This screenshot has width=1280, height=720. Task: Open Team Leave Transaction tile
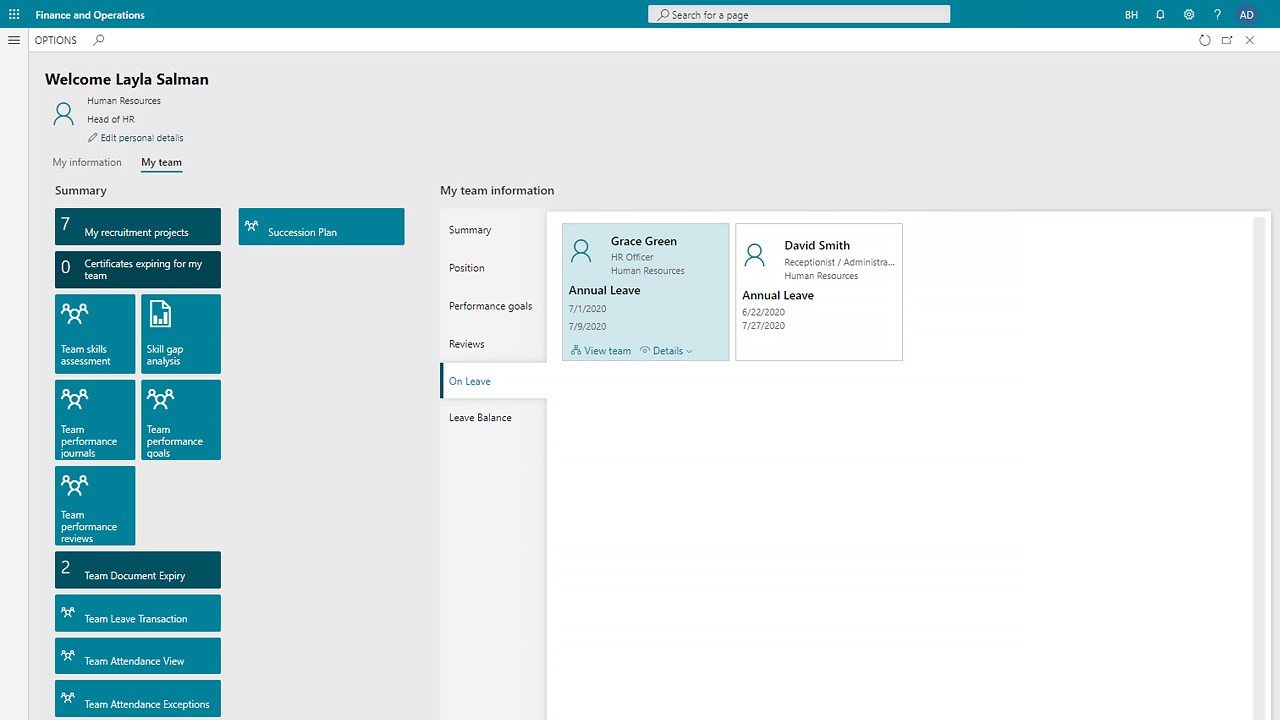138,613
